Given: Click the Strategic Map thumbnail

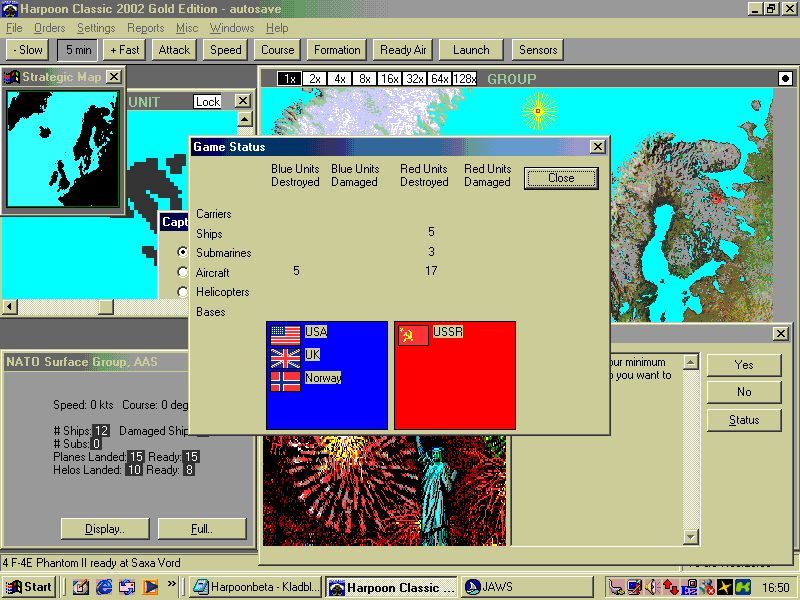Looking at the screenshot, I should point(63,148).
